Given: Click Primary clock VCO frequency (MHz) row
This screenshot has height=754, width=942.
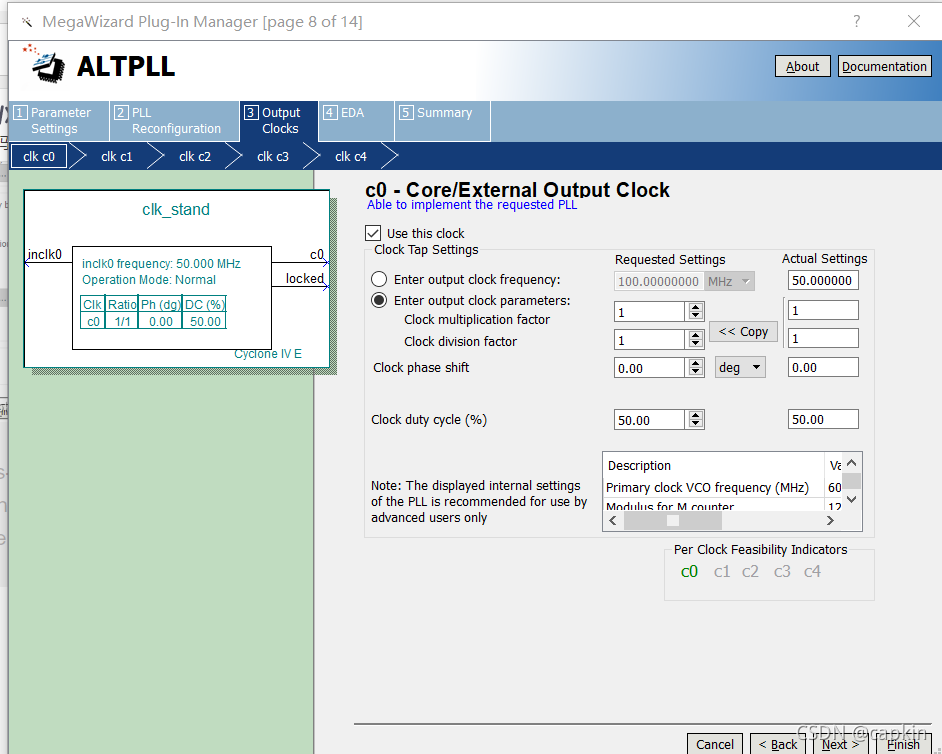Looking at the screenshot, I should [x=723, y=487].
